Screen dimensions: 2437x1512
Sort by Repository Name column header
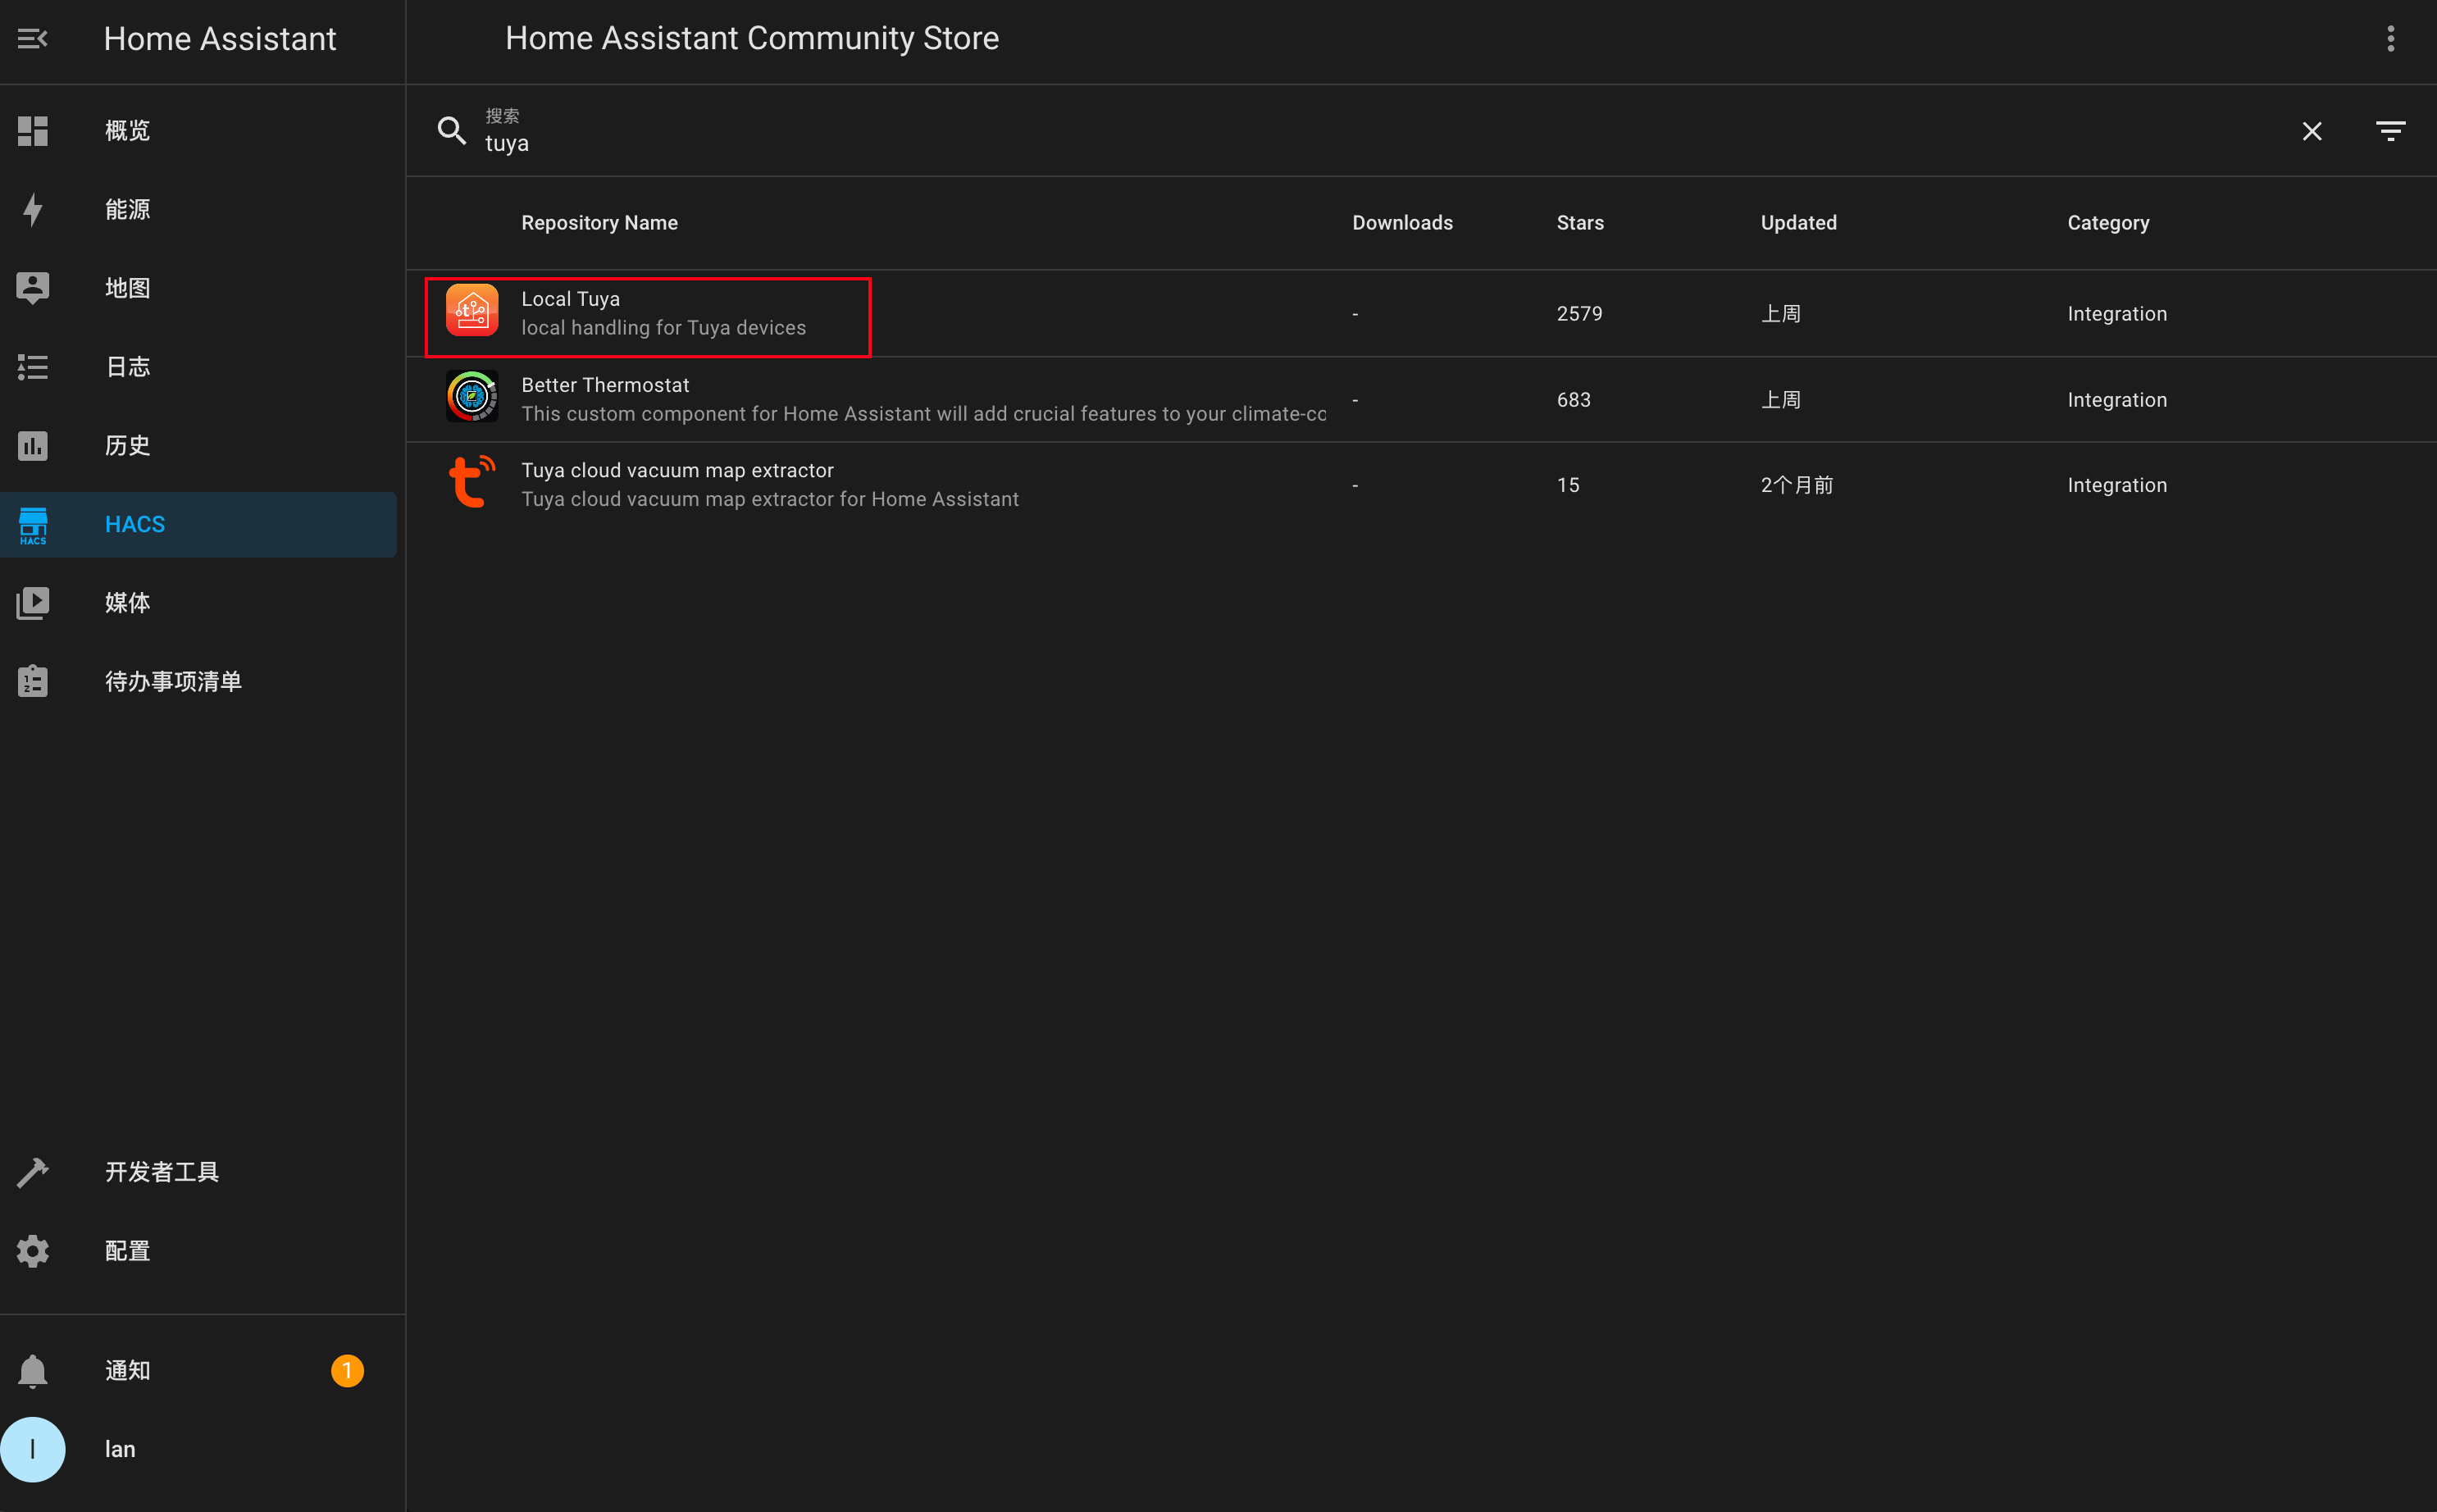tap(599, 223)
